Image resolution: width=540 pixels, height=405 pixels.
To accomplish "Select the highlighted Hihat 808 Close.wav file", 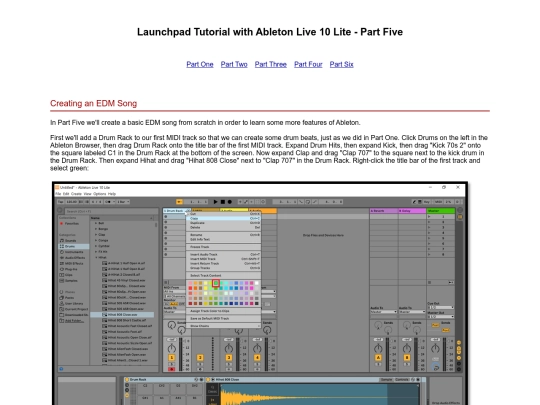I will click(122, 315).
